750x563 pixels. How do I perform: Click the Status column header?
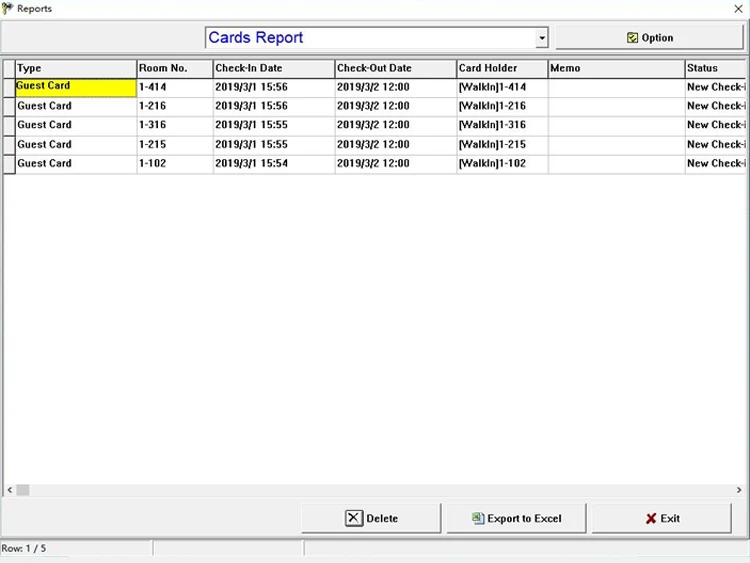[716, 68]
